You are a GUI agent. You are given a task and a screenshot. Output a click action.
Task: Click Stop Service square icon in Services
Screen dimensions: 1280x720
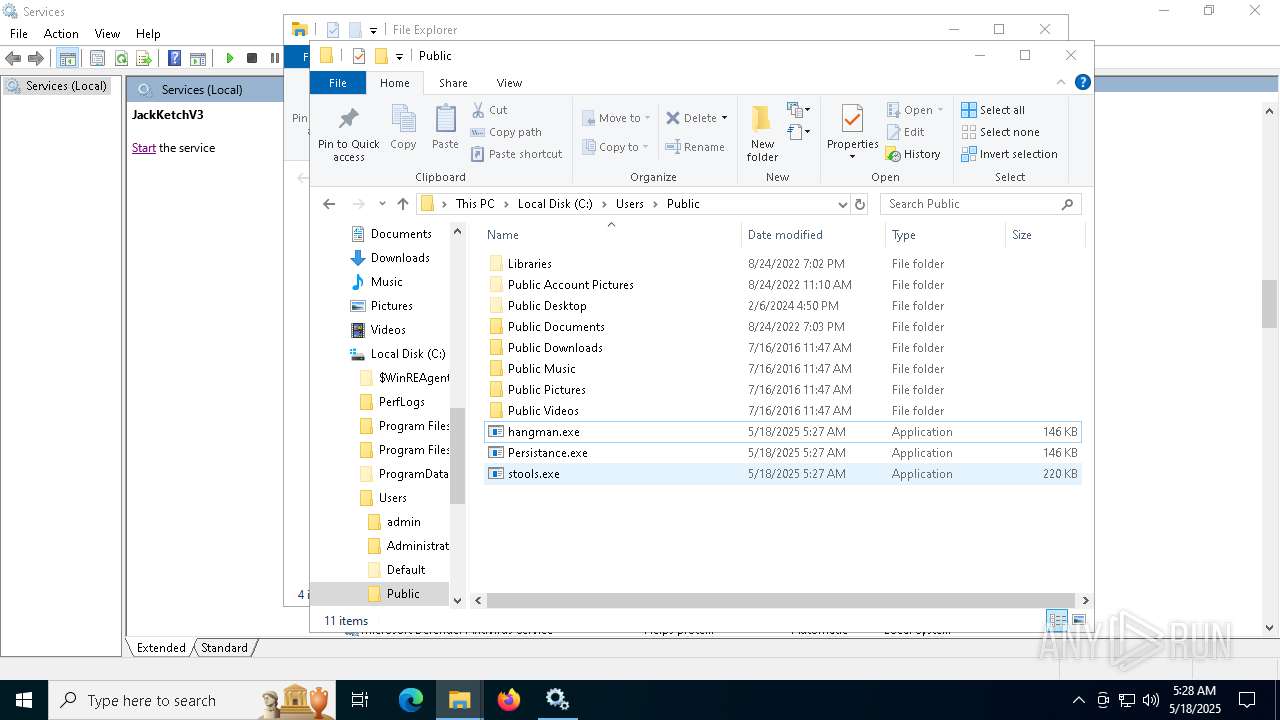pyautogui.click(x=252, y=59)
